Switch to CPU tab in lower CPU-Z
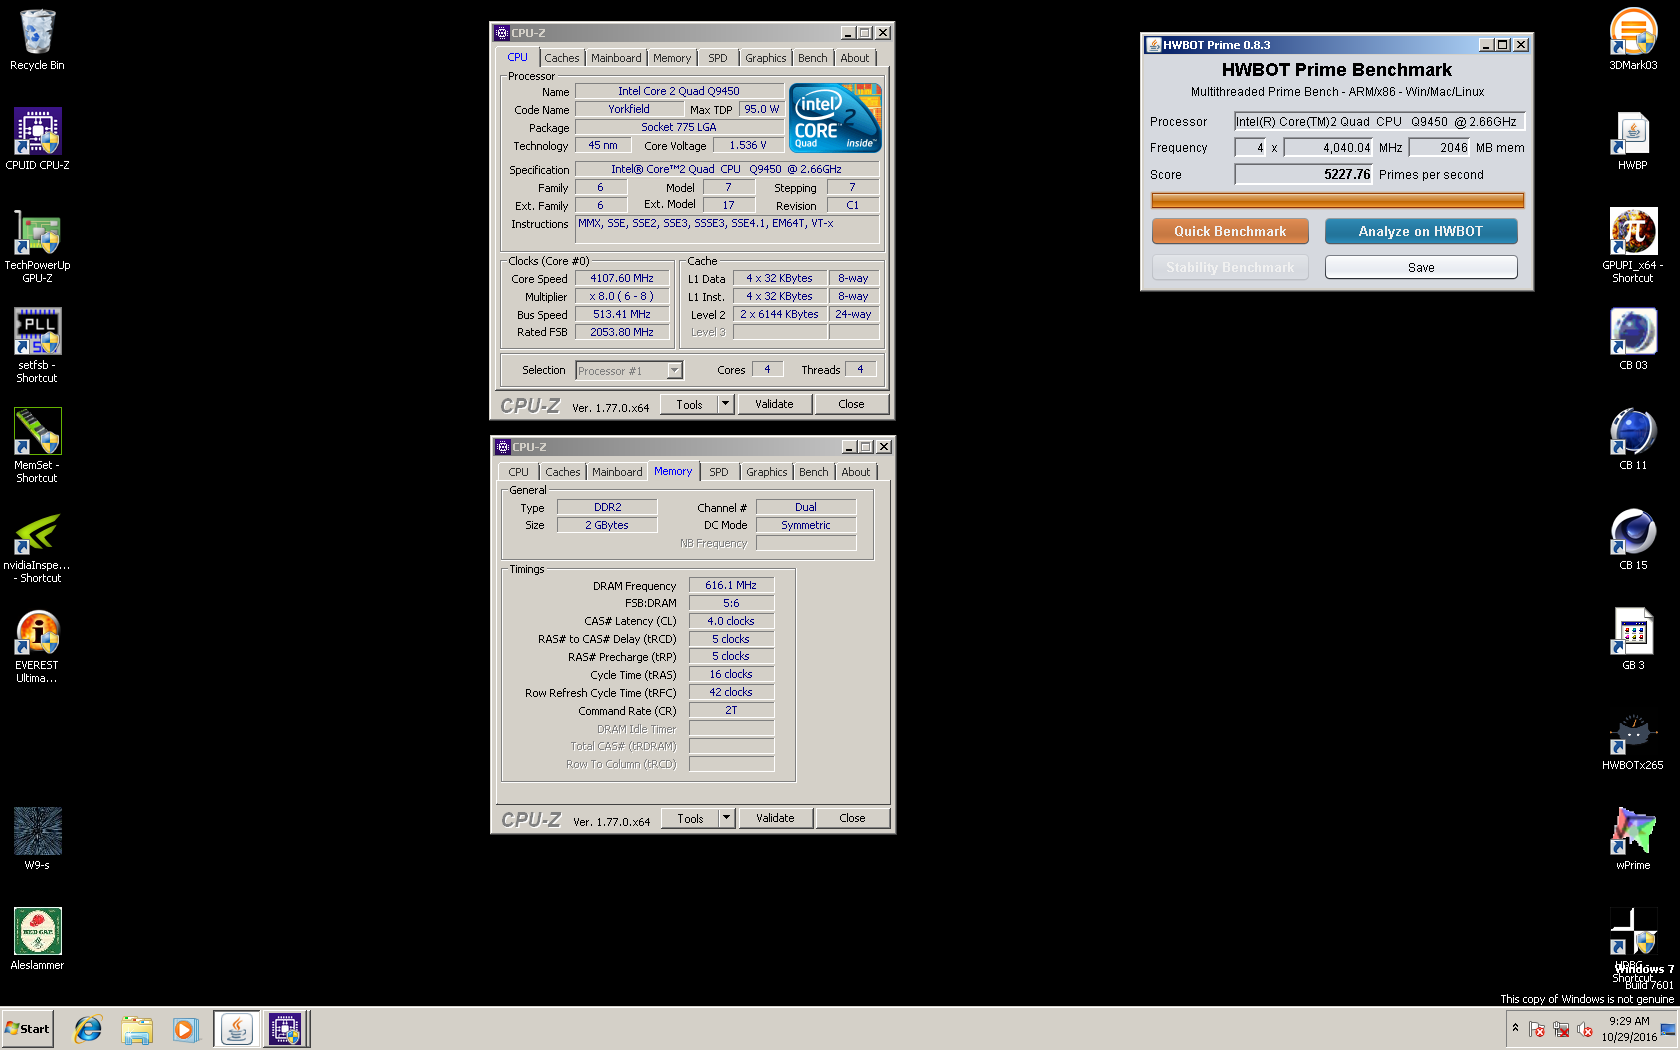 tap(519, 472)
